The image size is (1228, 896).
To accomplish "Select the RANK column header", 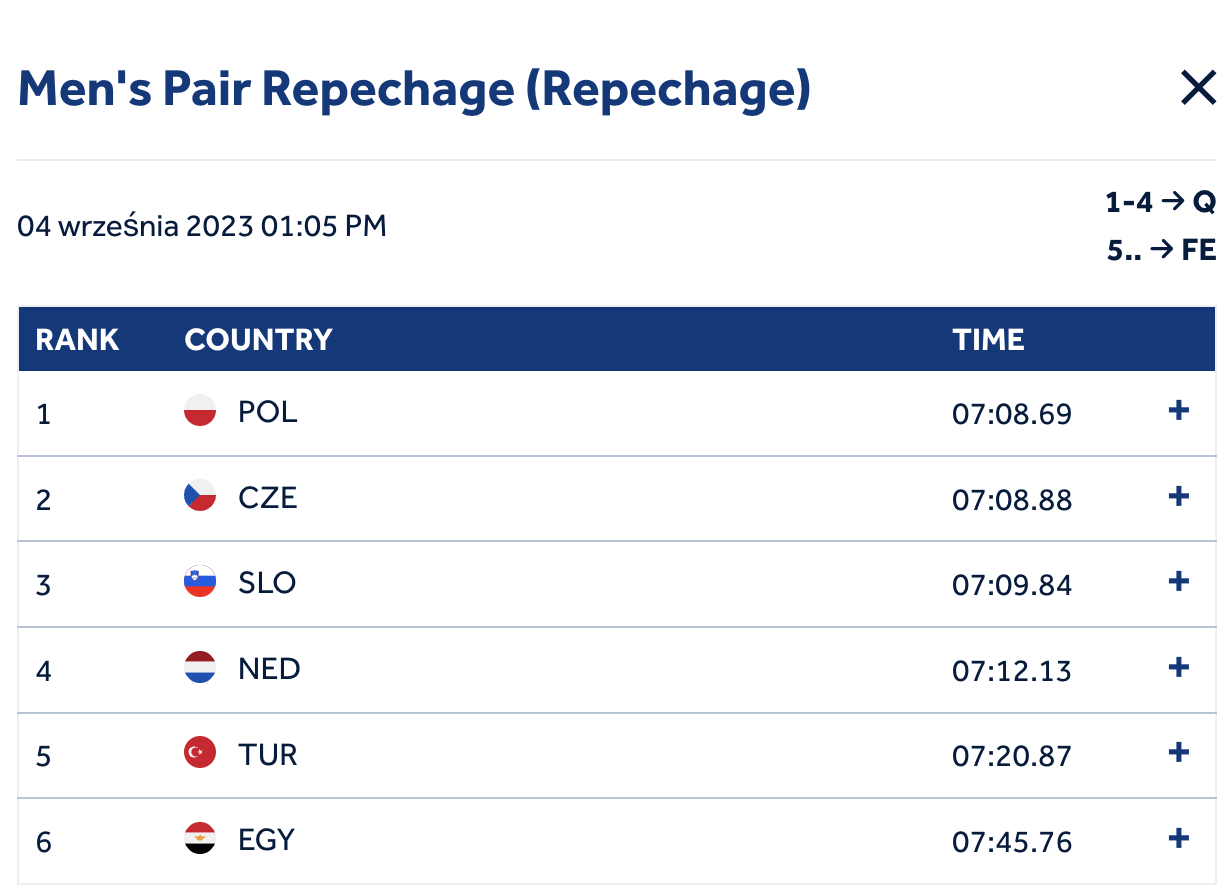I will [x=77, y=340].
